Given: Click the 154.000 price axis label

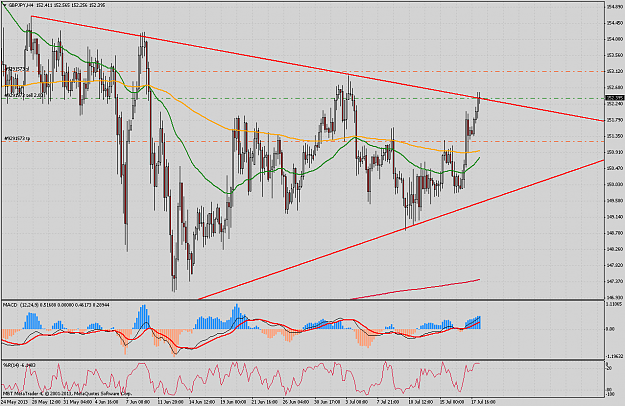Looking at the screenshot, I should pyautogui.click(x=614, y=39).
